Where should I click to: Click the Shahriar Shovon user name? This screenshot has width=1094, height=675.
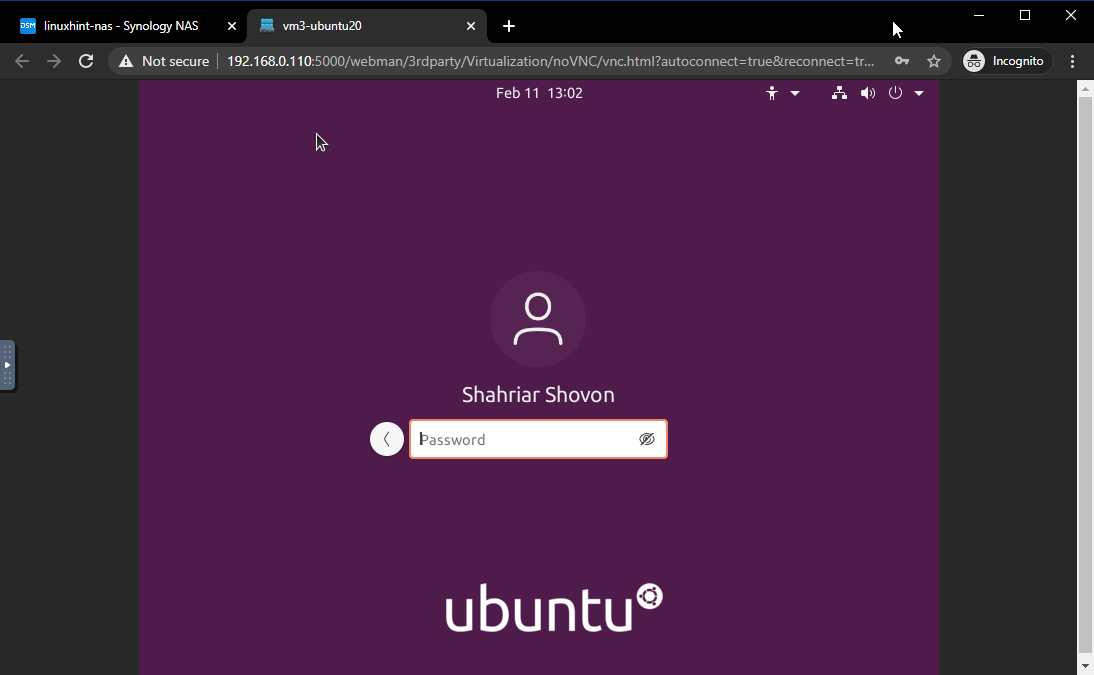(x=538, y=395)
